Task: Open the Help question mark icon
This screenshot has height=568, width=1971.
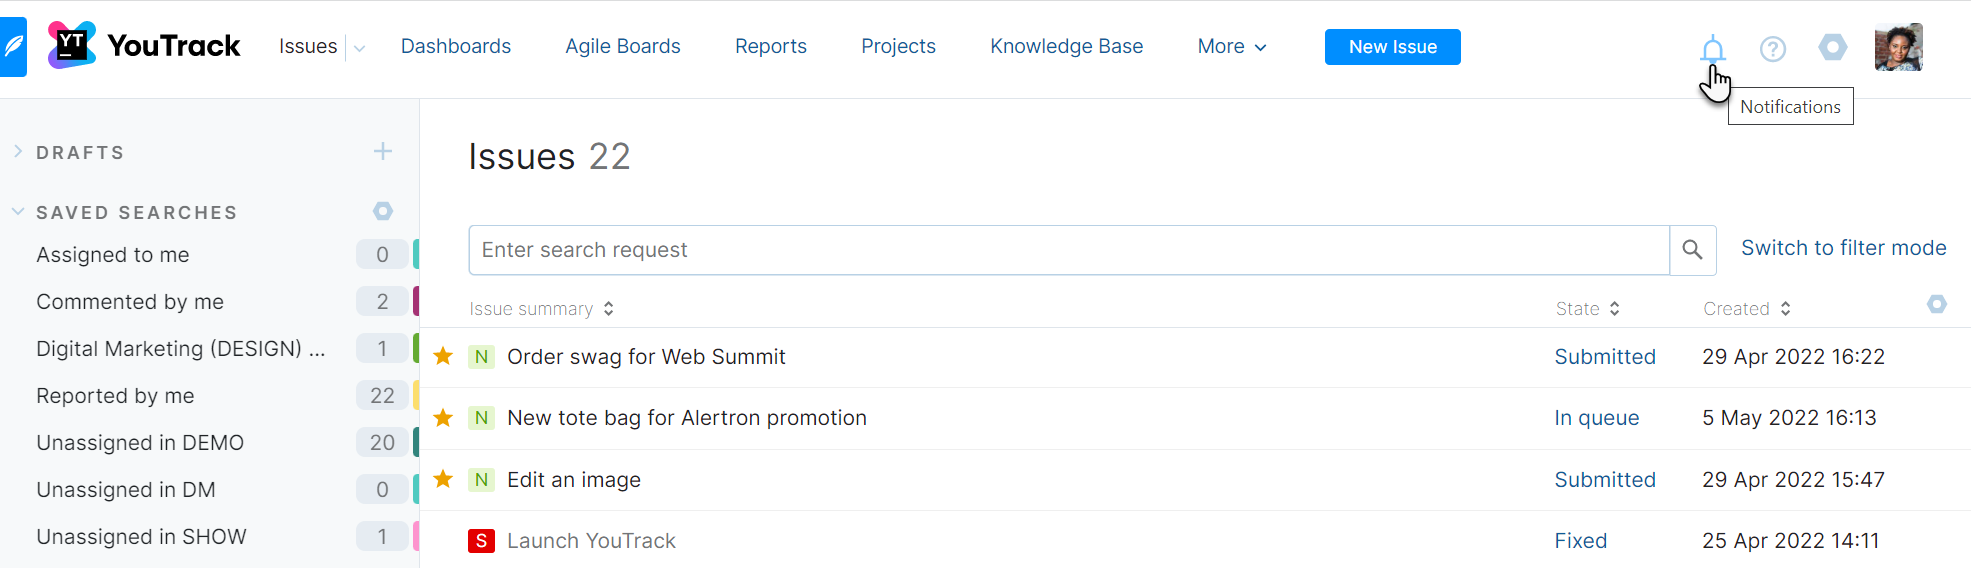Action: pyautogui.click(x=1773, y=48)
